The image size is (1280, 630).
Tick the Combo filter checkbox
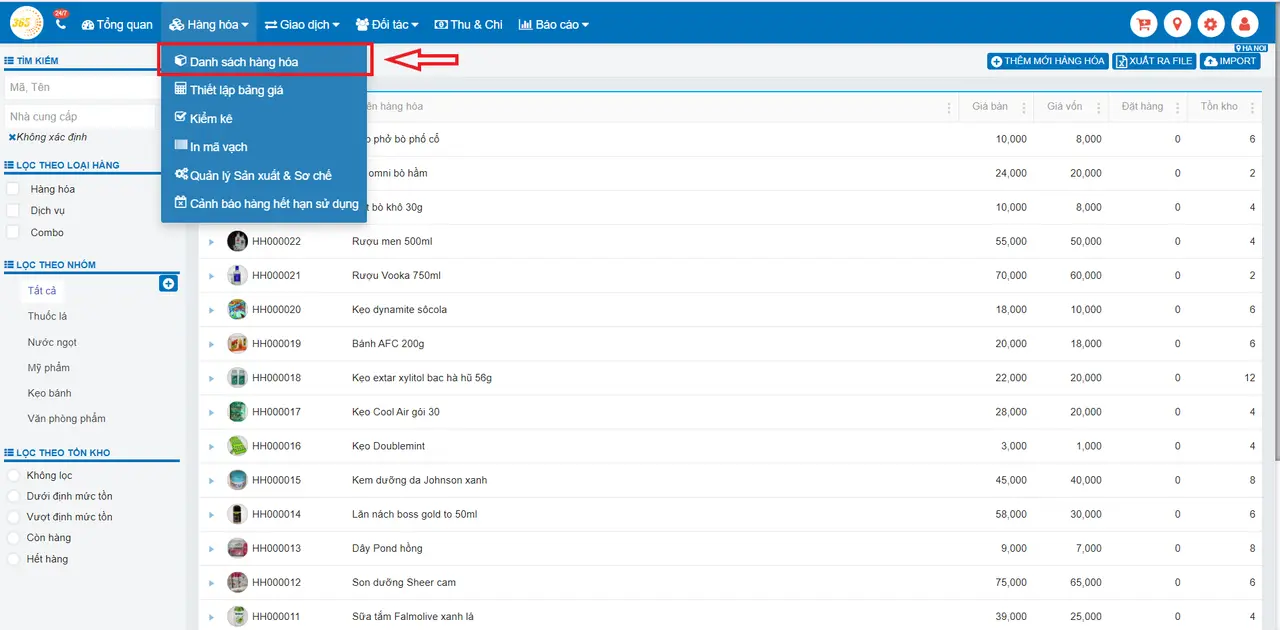pos(13,232)
